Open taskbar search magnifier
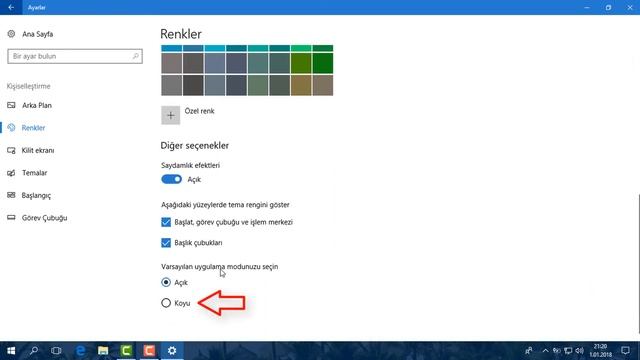This screenshot has height=360, width=640. click(34, 351)
